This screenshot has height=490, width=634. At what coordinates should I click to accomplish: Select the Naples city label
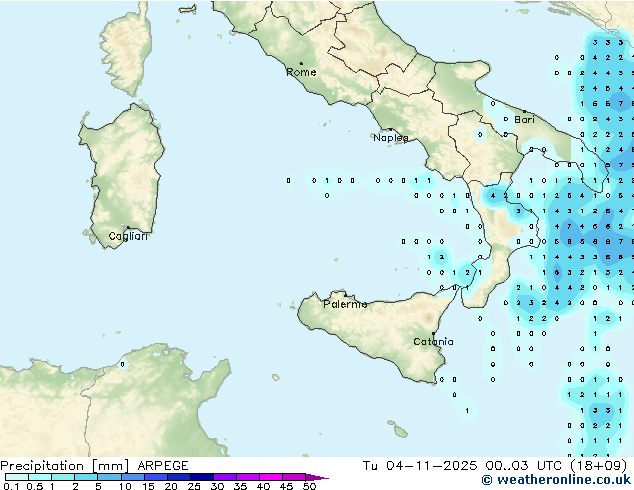(391, 138)
